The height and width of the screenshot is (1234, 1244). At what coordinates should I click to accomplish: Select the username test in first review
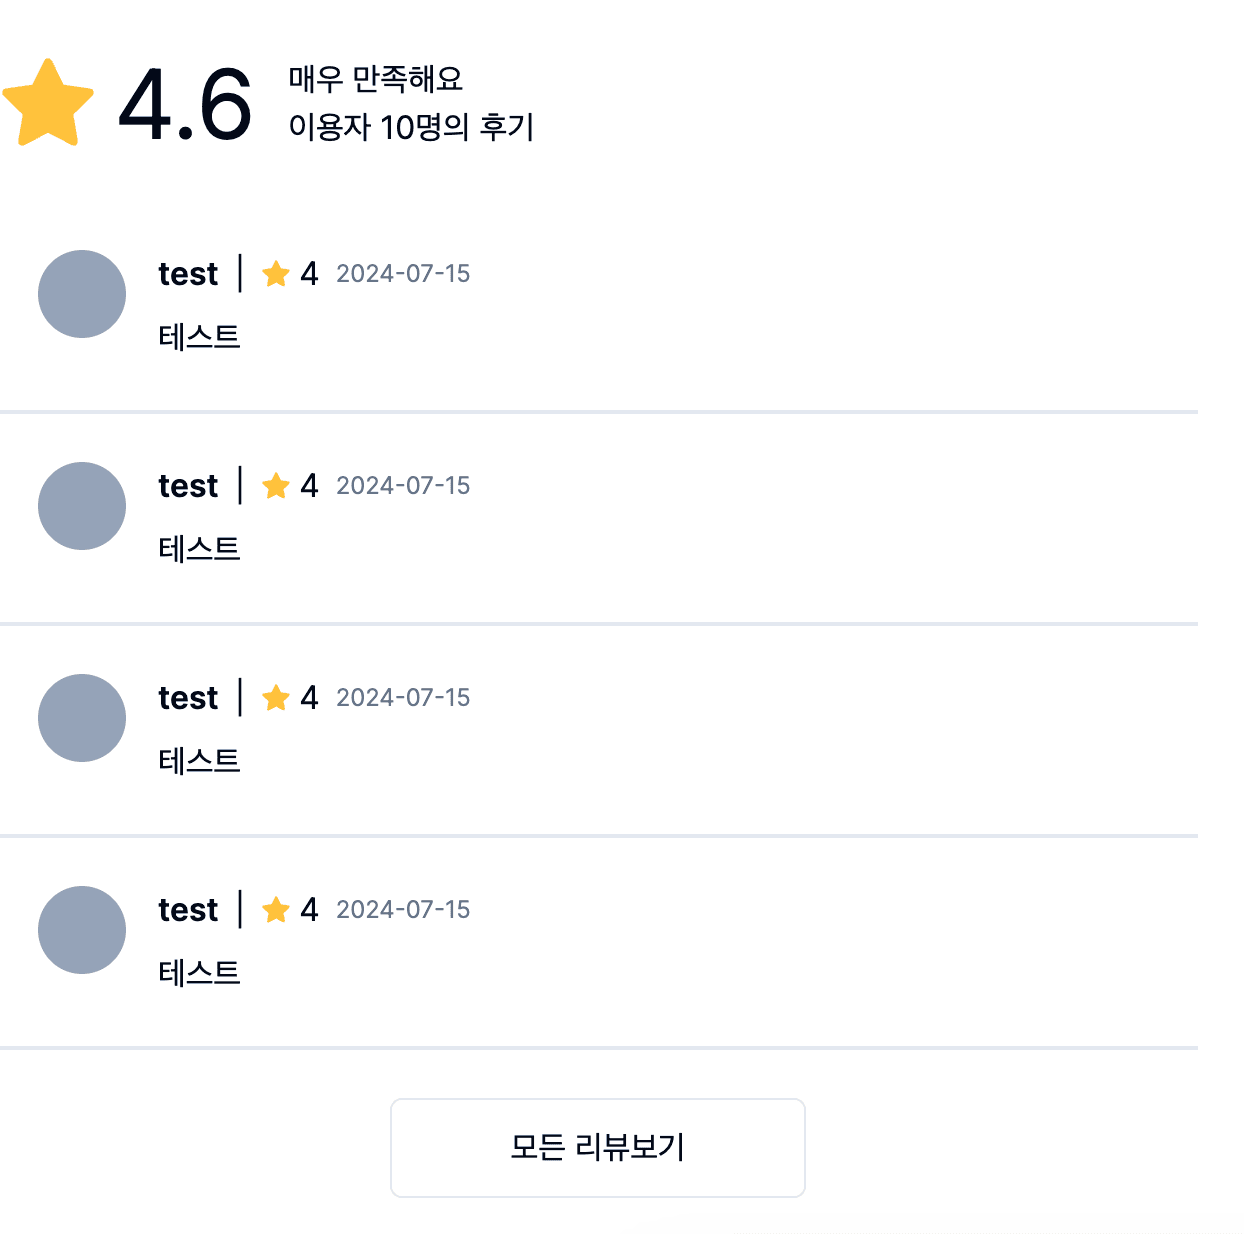(188, 273)
